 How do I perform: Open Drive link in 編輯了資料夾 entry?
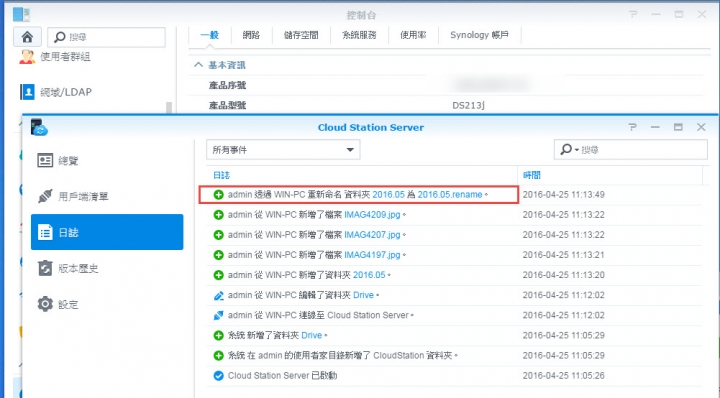pyautogui.click(x=363, y=295)
